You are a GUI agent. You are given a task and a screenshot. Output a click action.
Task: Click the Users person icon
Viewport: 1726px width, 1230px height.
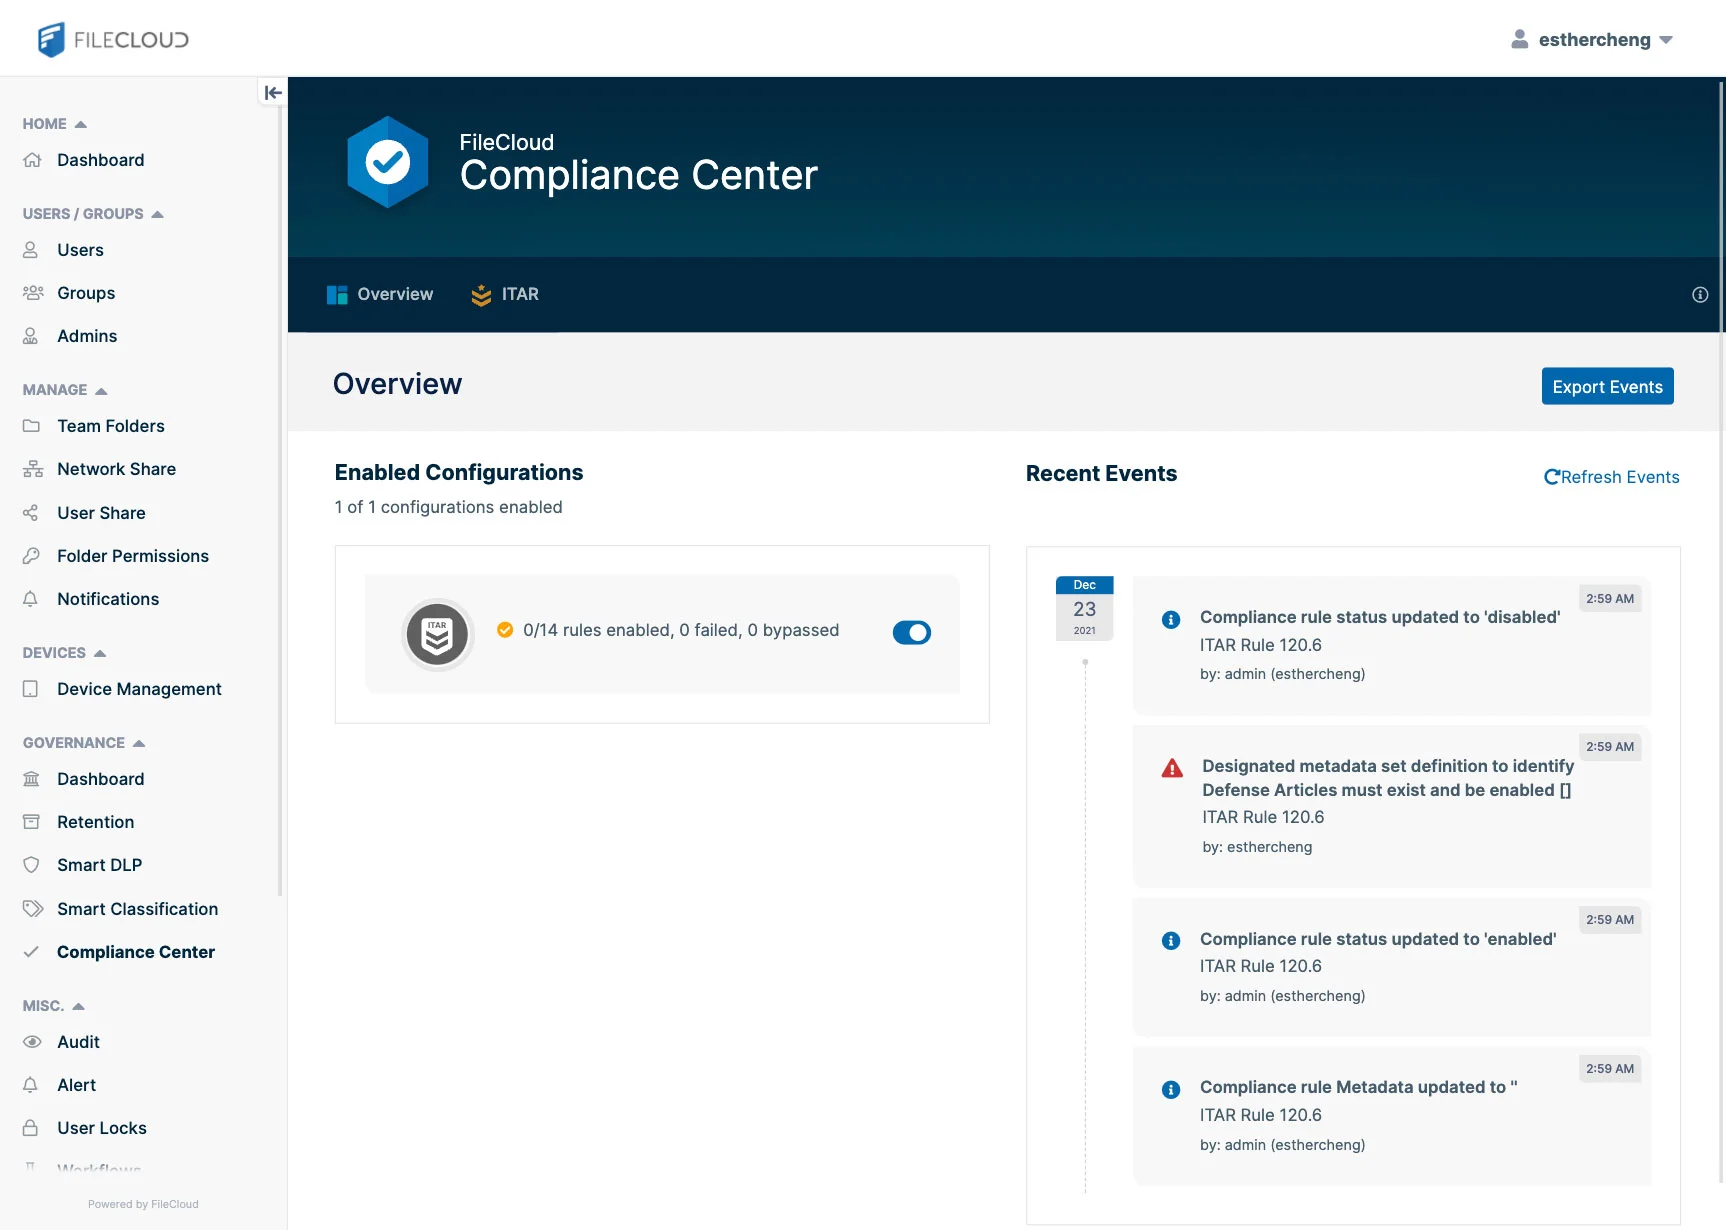coord(31,250)
